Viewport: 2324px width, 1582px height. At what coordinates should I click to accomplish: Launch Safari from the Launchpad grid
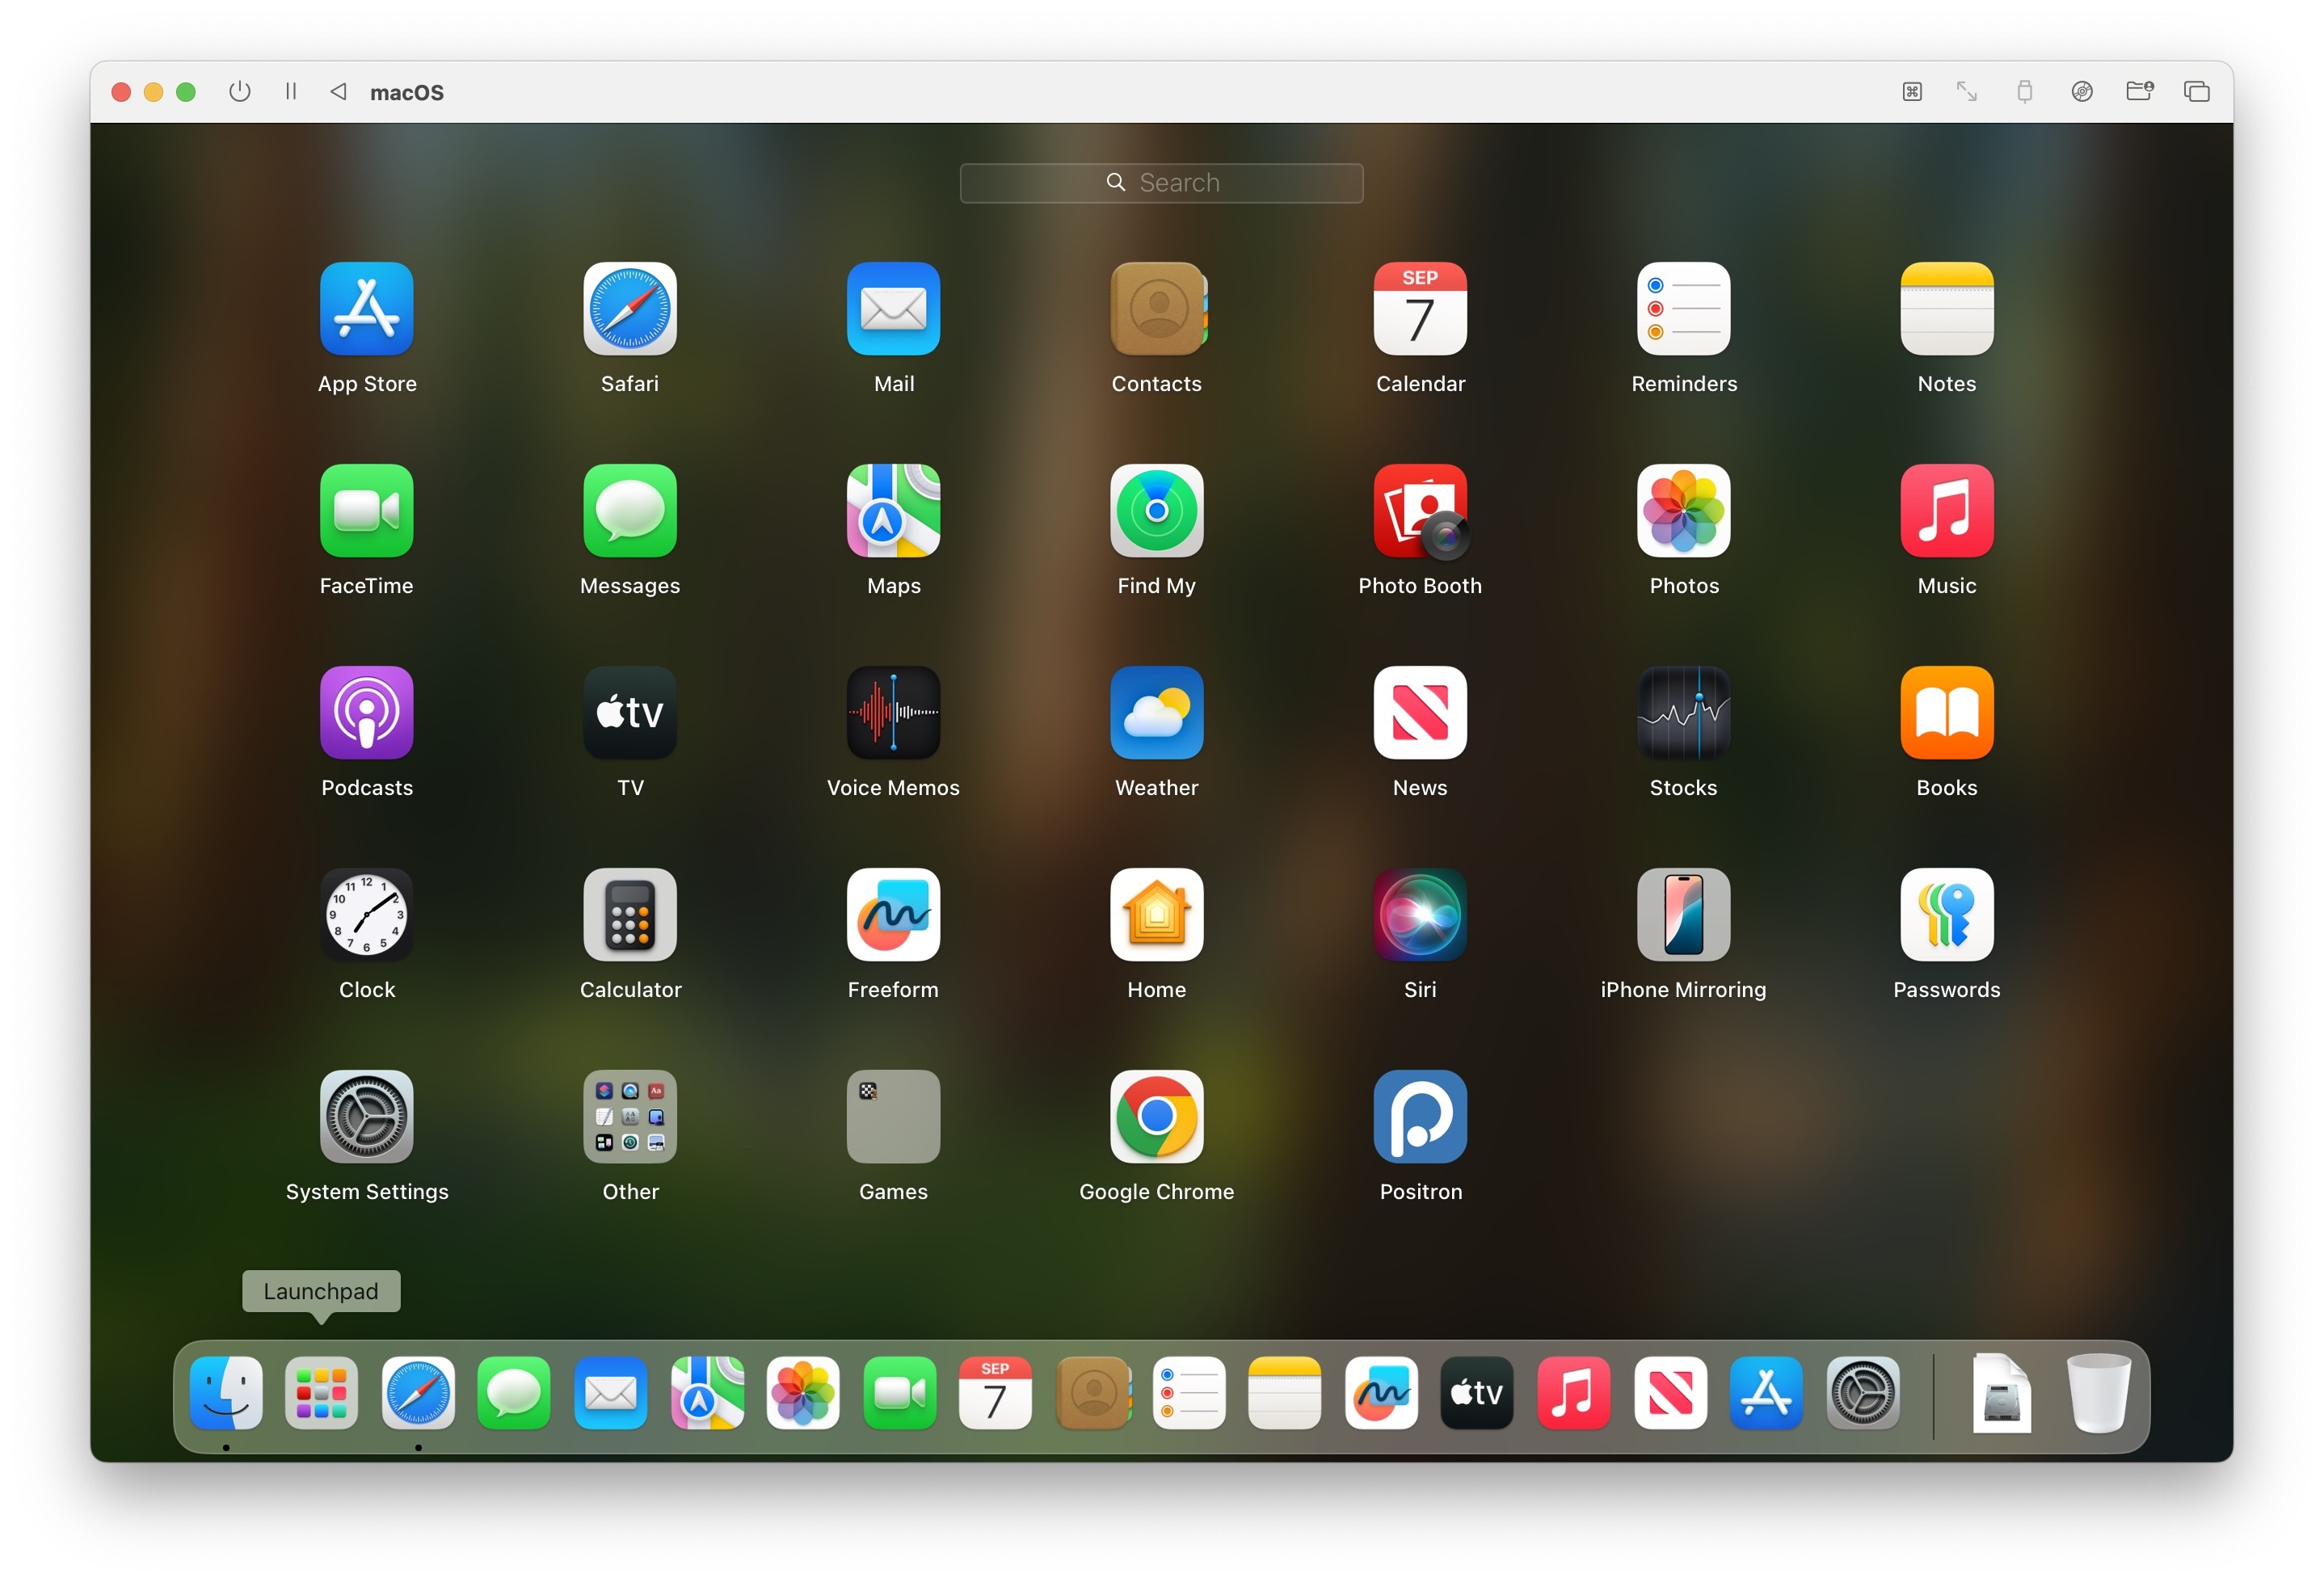click(x=630, y=309)
